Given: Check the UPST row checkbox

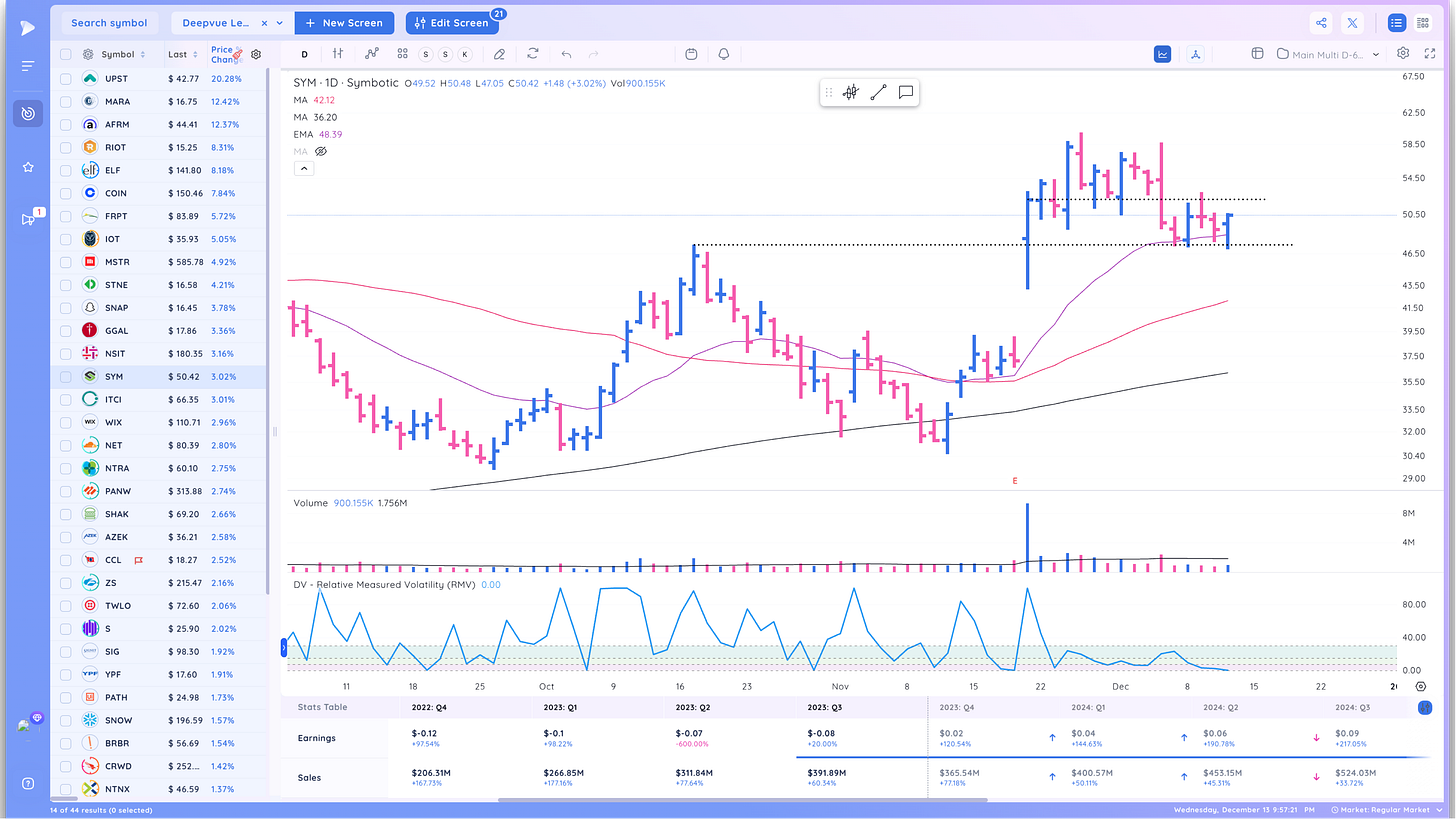Looking at the screenshot, I should coord(66,78).
